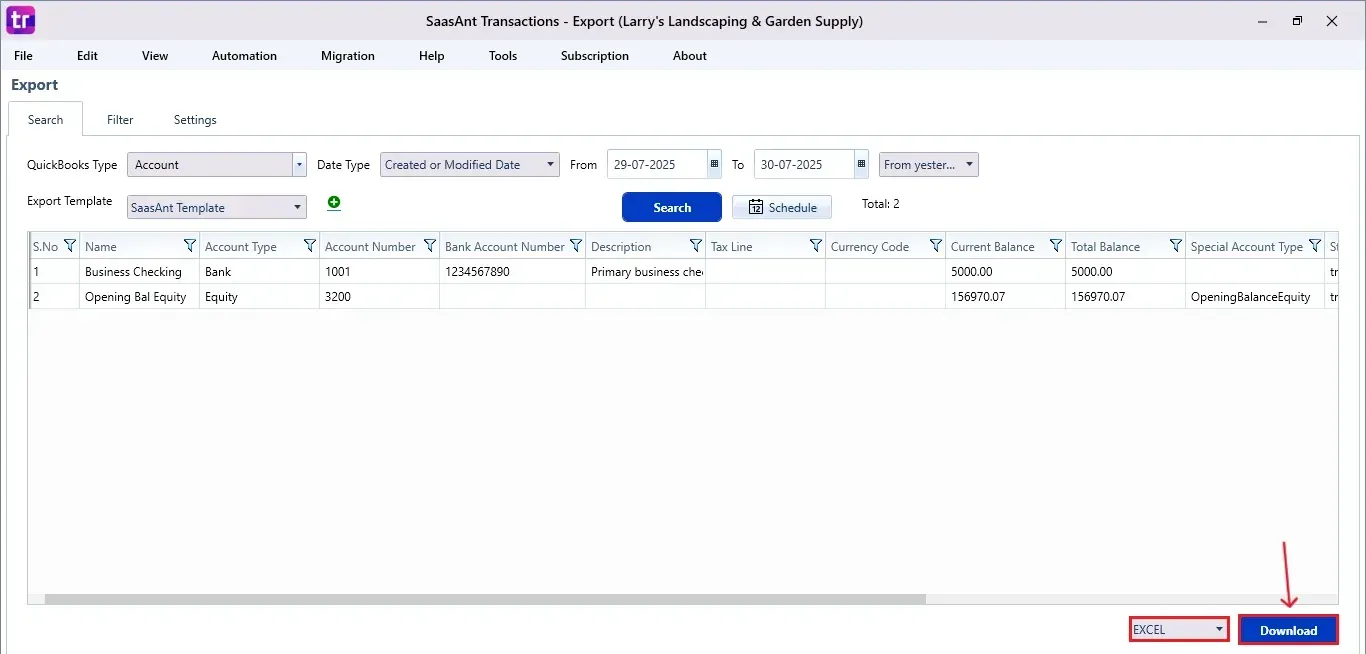Click the green add template plus icon
Screen dimensions: 1366x654
334,203
